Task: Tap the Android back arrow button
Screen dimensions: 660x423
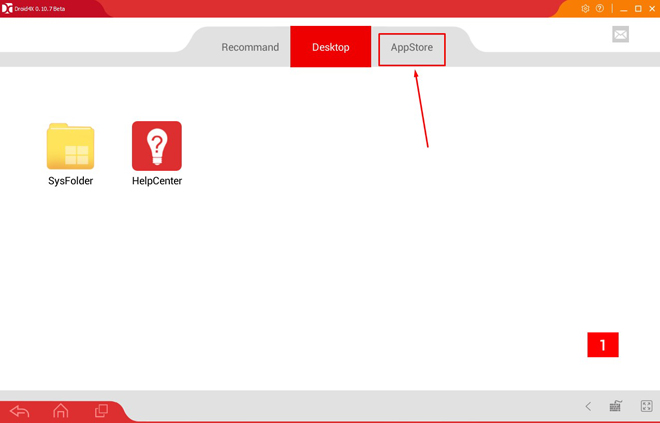Action: 19,410
